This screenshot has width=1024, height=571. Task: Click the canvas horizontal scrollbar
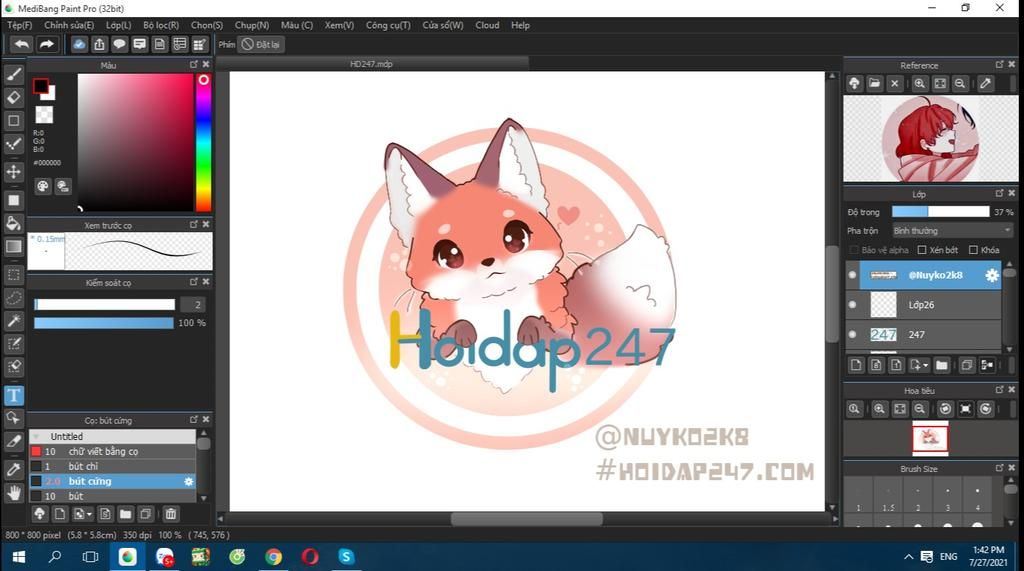click(x=526, y=519)
